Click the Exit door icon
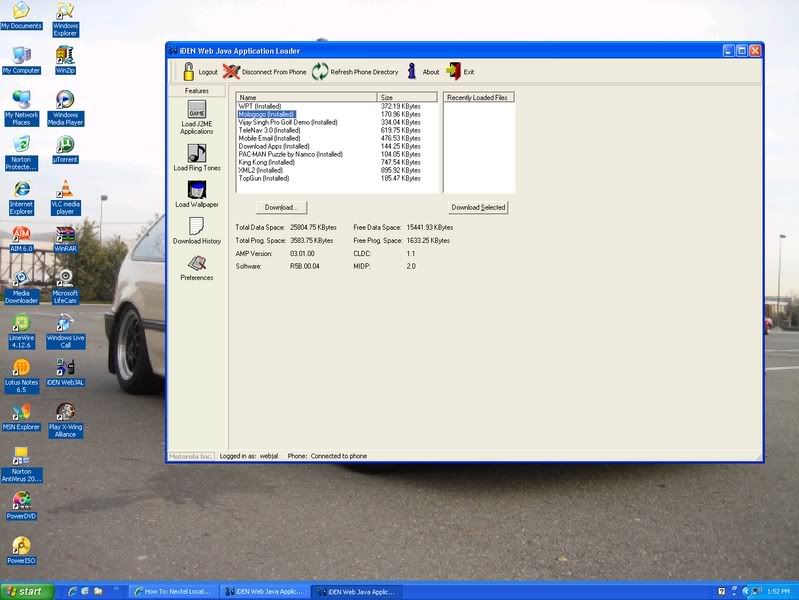 (454, 71)
